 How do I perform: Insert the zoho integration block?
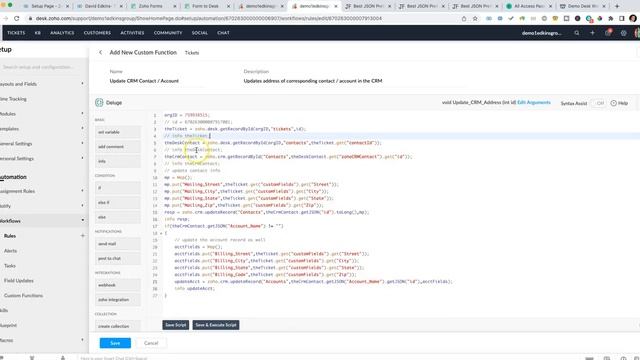(x=118, y=300)
